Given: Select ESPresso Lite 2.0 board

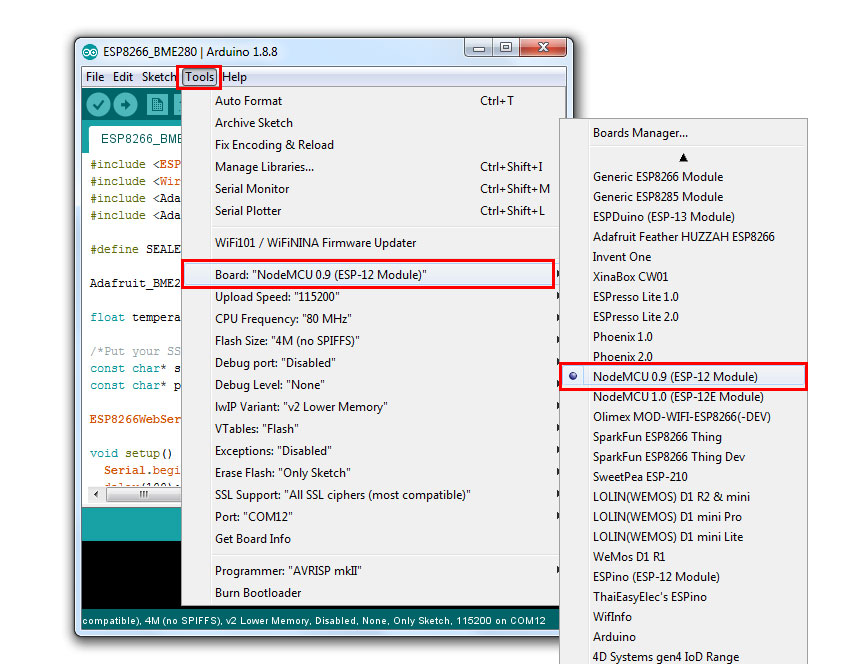Looking at the screenshot, I should pos(683,316).
